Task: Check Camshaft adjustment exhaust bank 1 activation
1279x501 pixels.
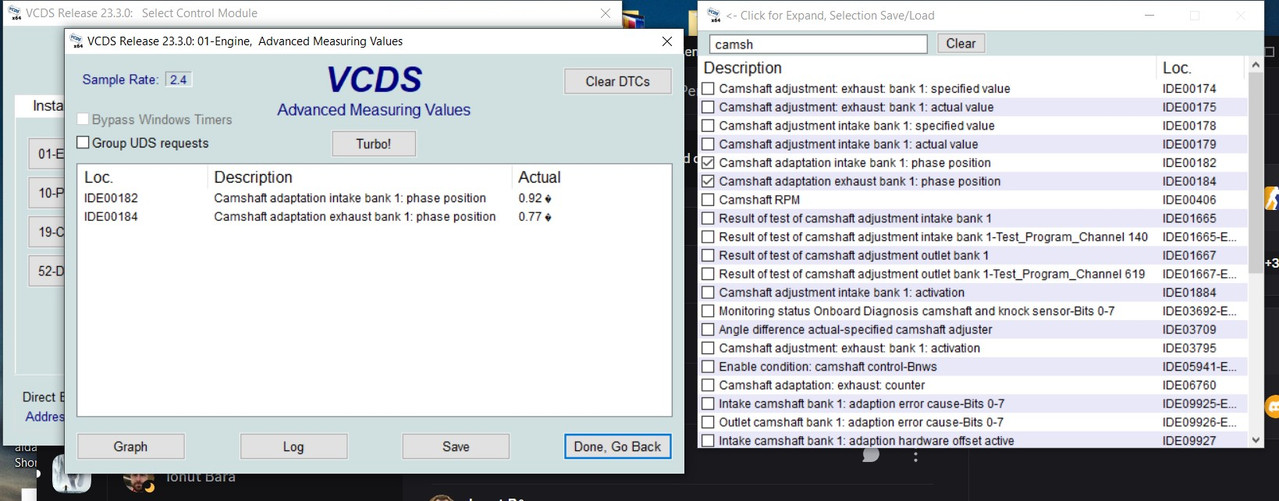Action: 708,348
